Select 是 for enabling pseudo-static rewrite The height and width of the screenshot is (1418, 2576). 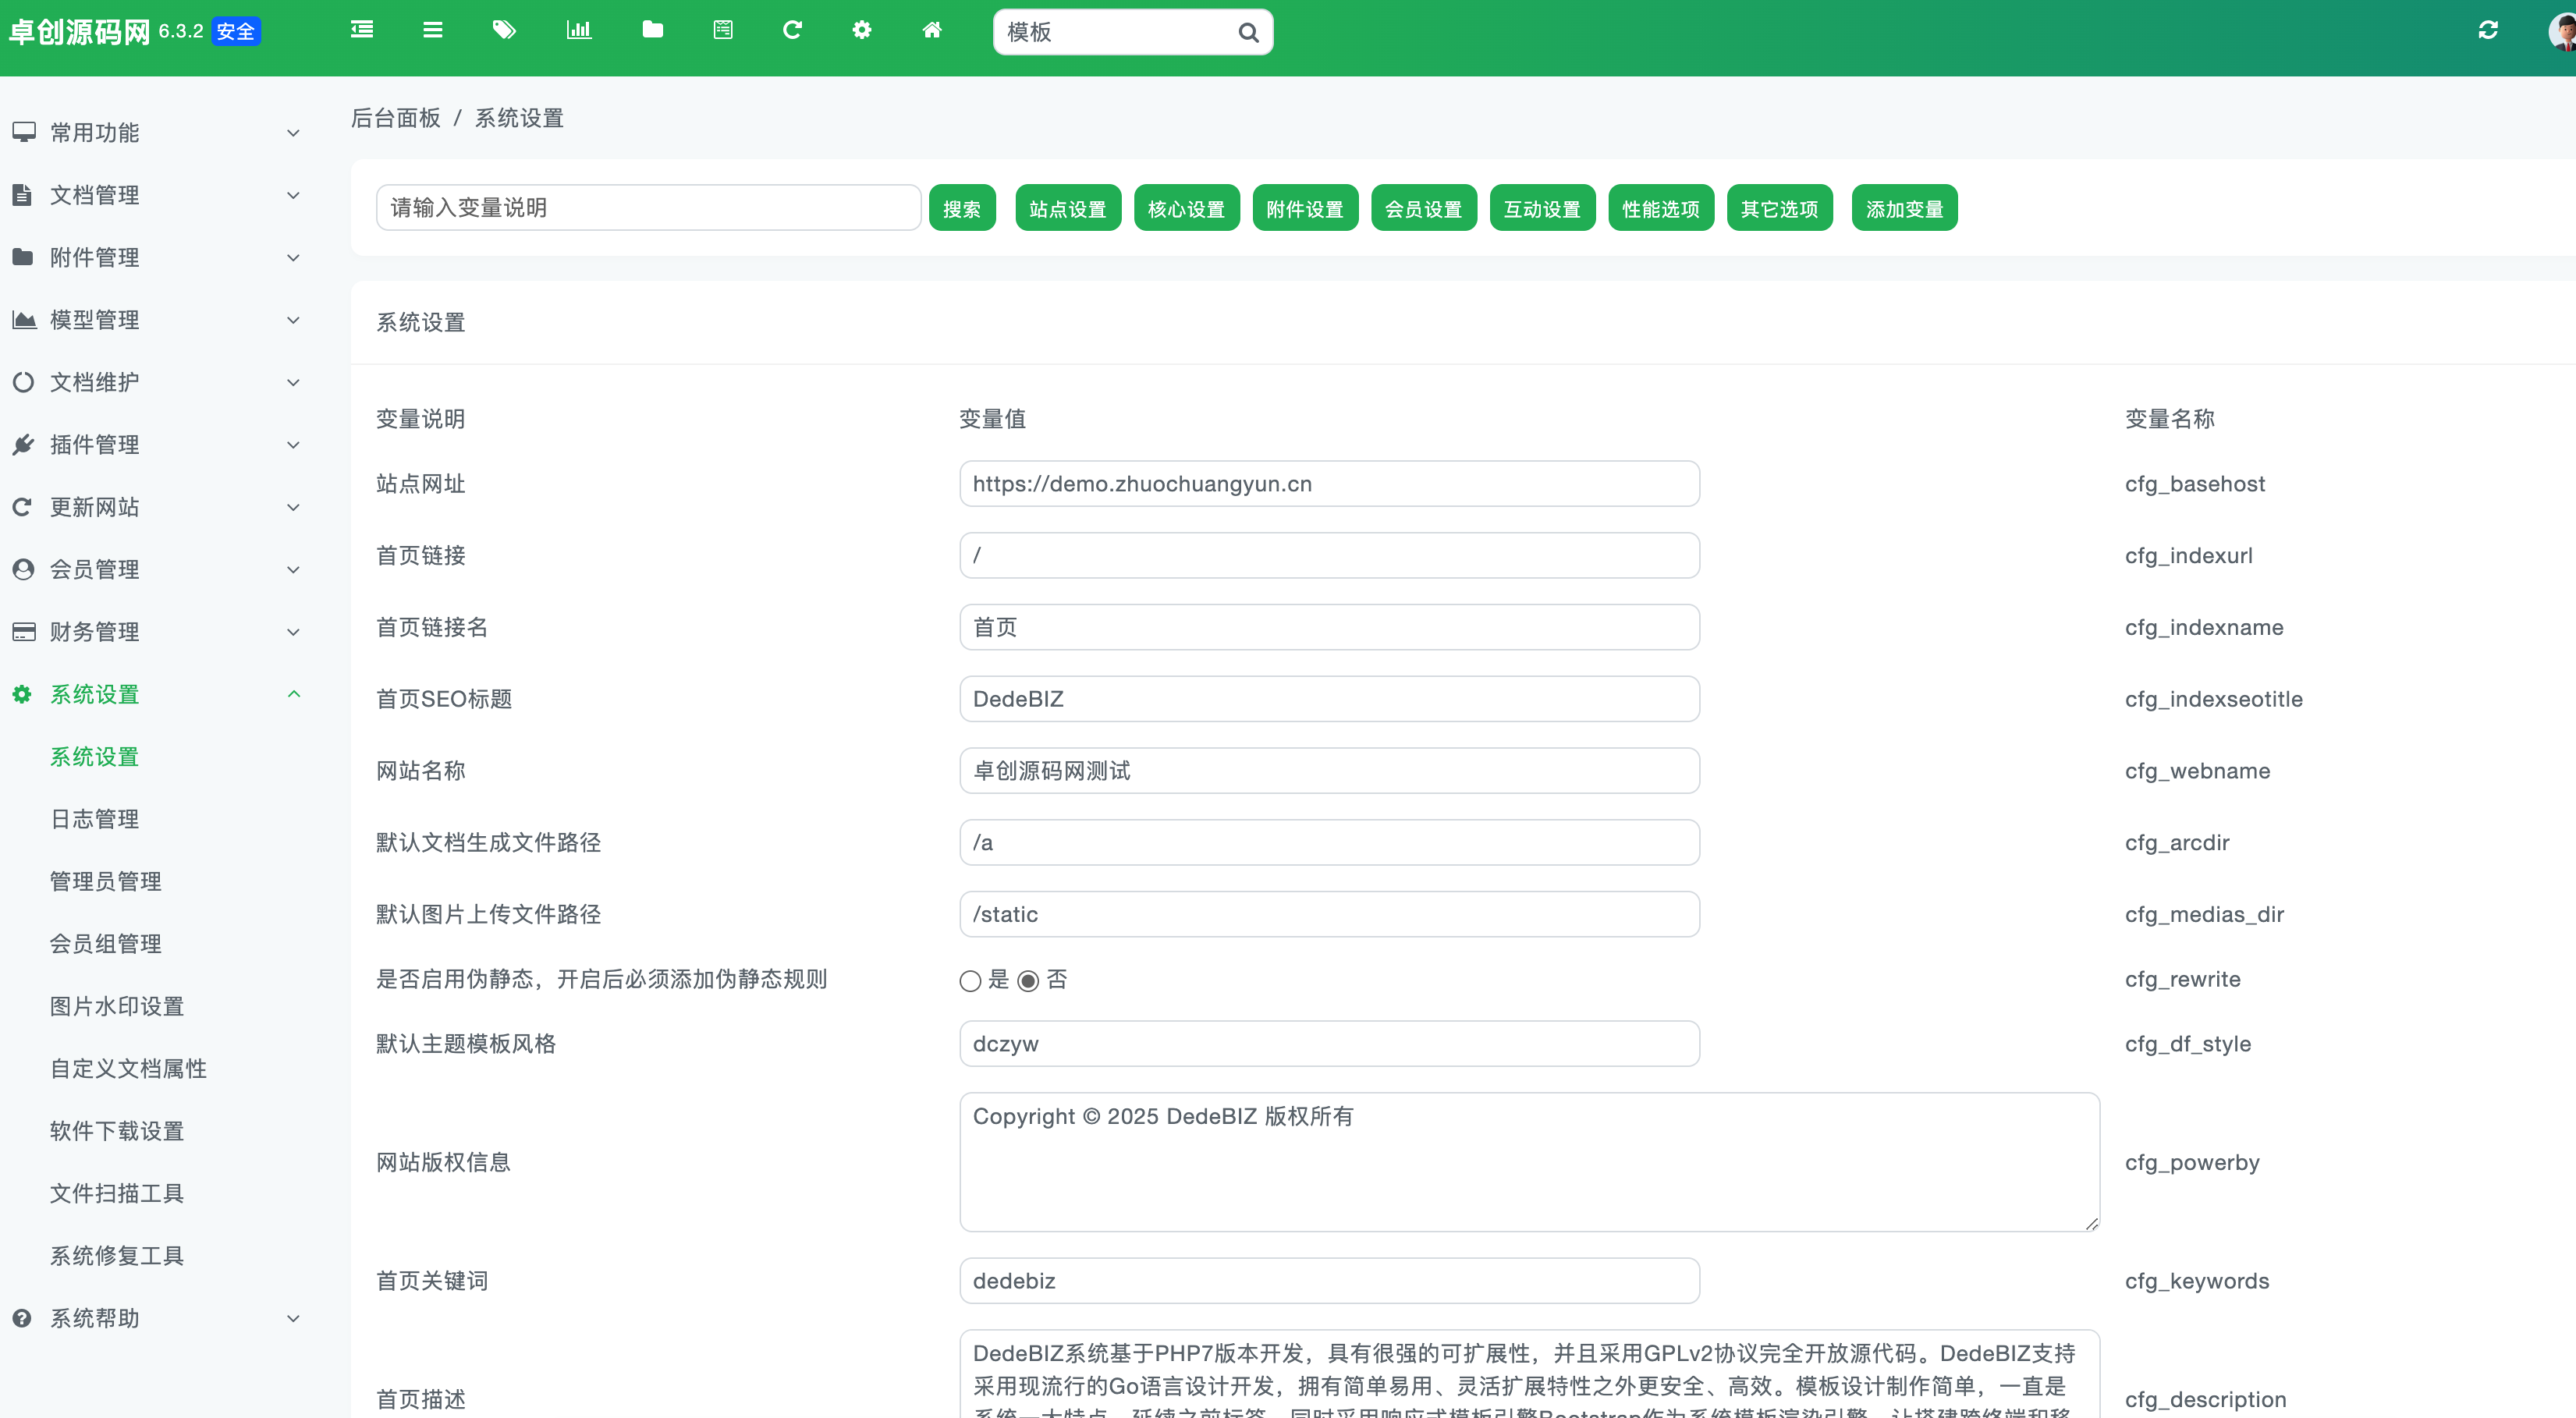coord(969,980)
